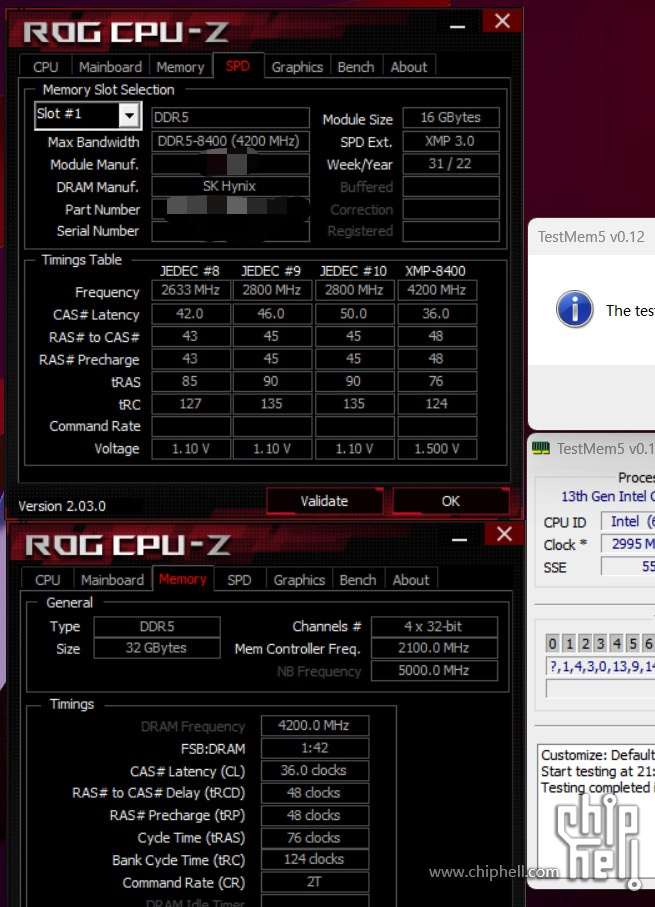Click the 13th Gen Intel processor name in TestMem5
The width and height of the screenshot is (655, 907).
coord(608,496)
